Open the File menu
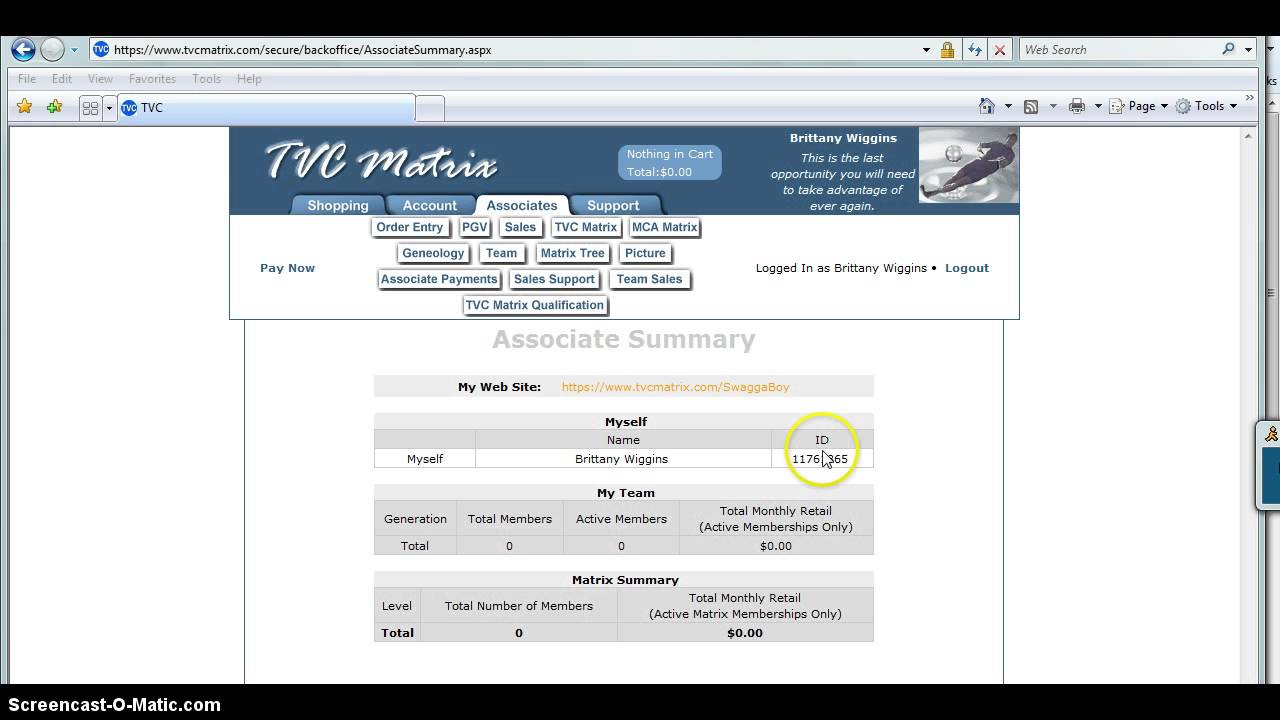Image resolution: width=1280 pixels, height=720 pixels. coord(27,79)
